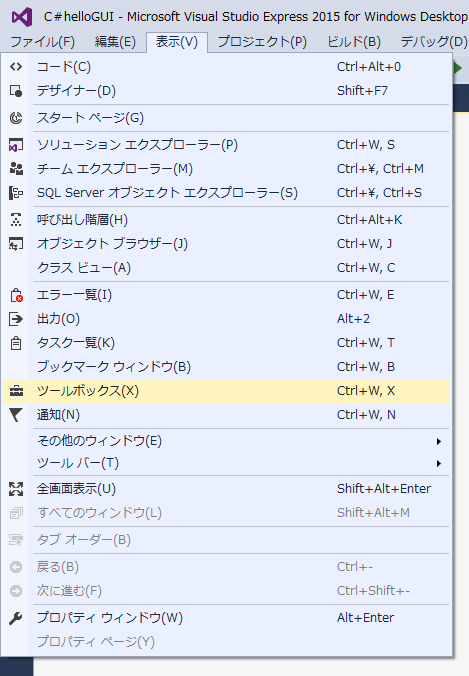Select チーム エクスプローラー(M) entry label
Viewport: 469px width, 676px height.
pos(115,169)
